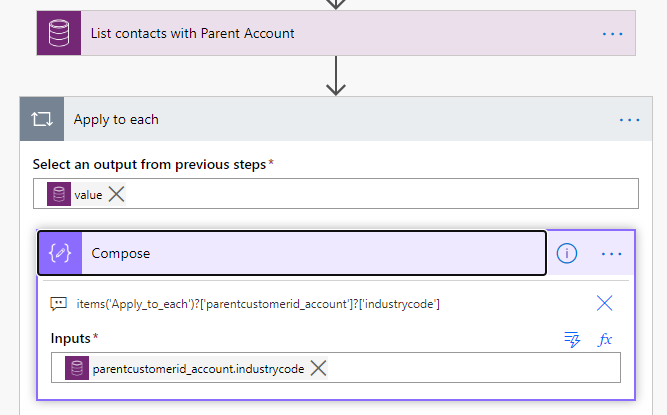Click the Compose curly-braces action icon

[60, 253]
